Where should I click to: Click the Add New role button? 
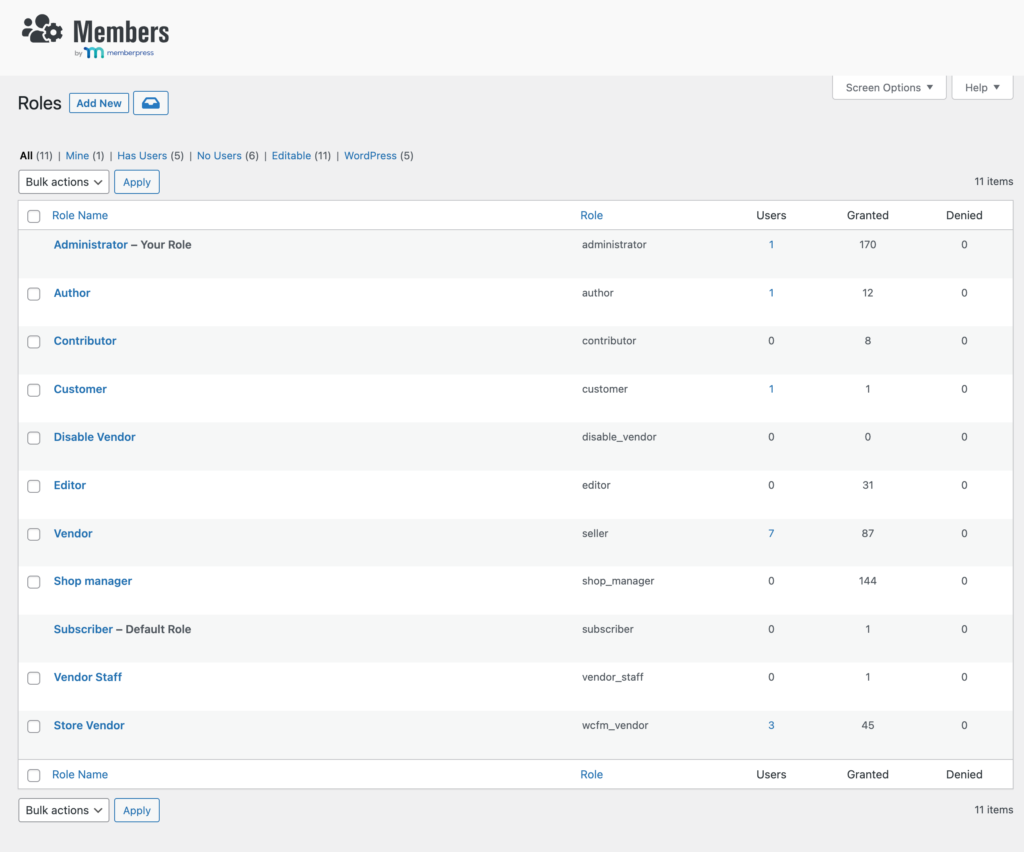pos(99,103)
